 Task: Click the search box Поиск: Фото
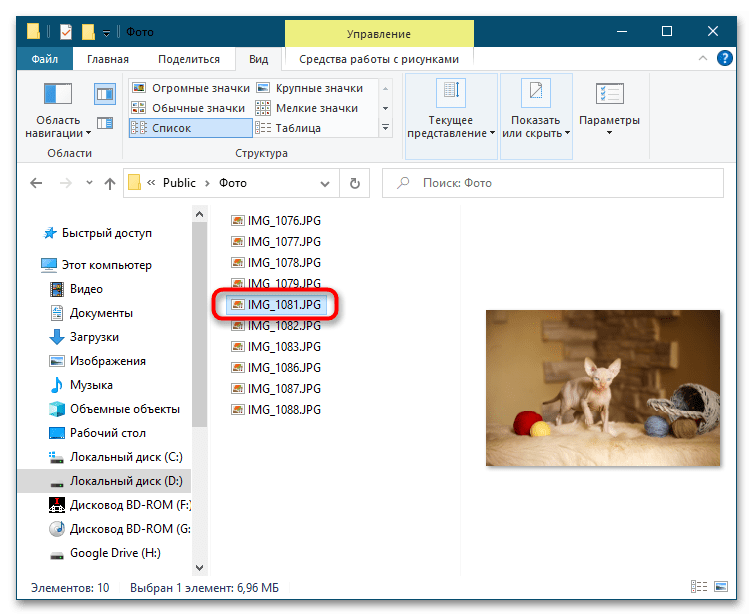point(553,183)
